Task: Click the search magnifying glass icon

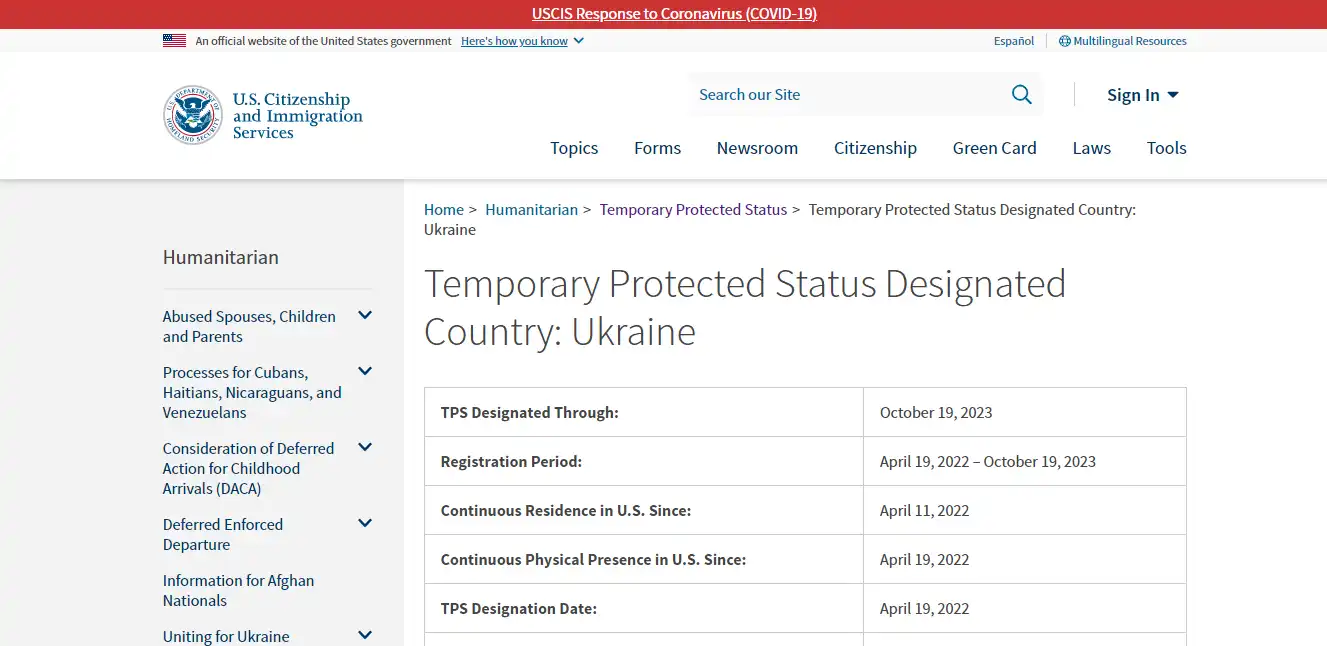Action: (1021, 93)
